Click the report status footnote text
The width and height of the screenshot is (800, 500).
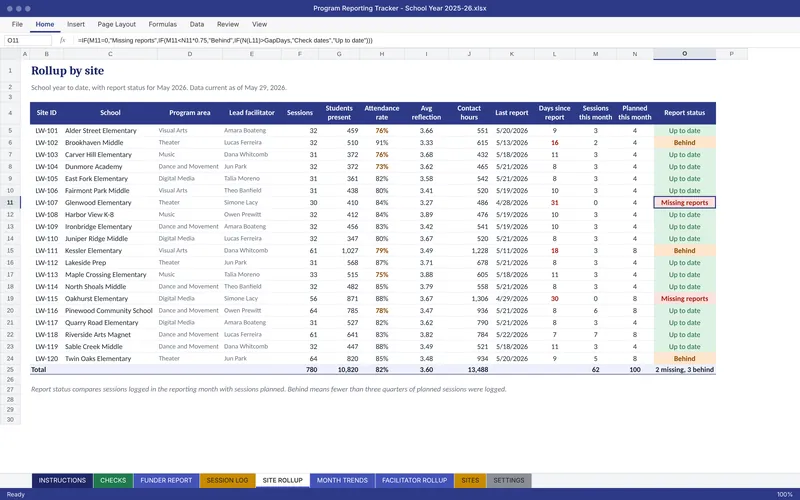coord(268,389)
